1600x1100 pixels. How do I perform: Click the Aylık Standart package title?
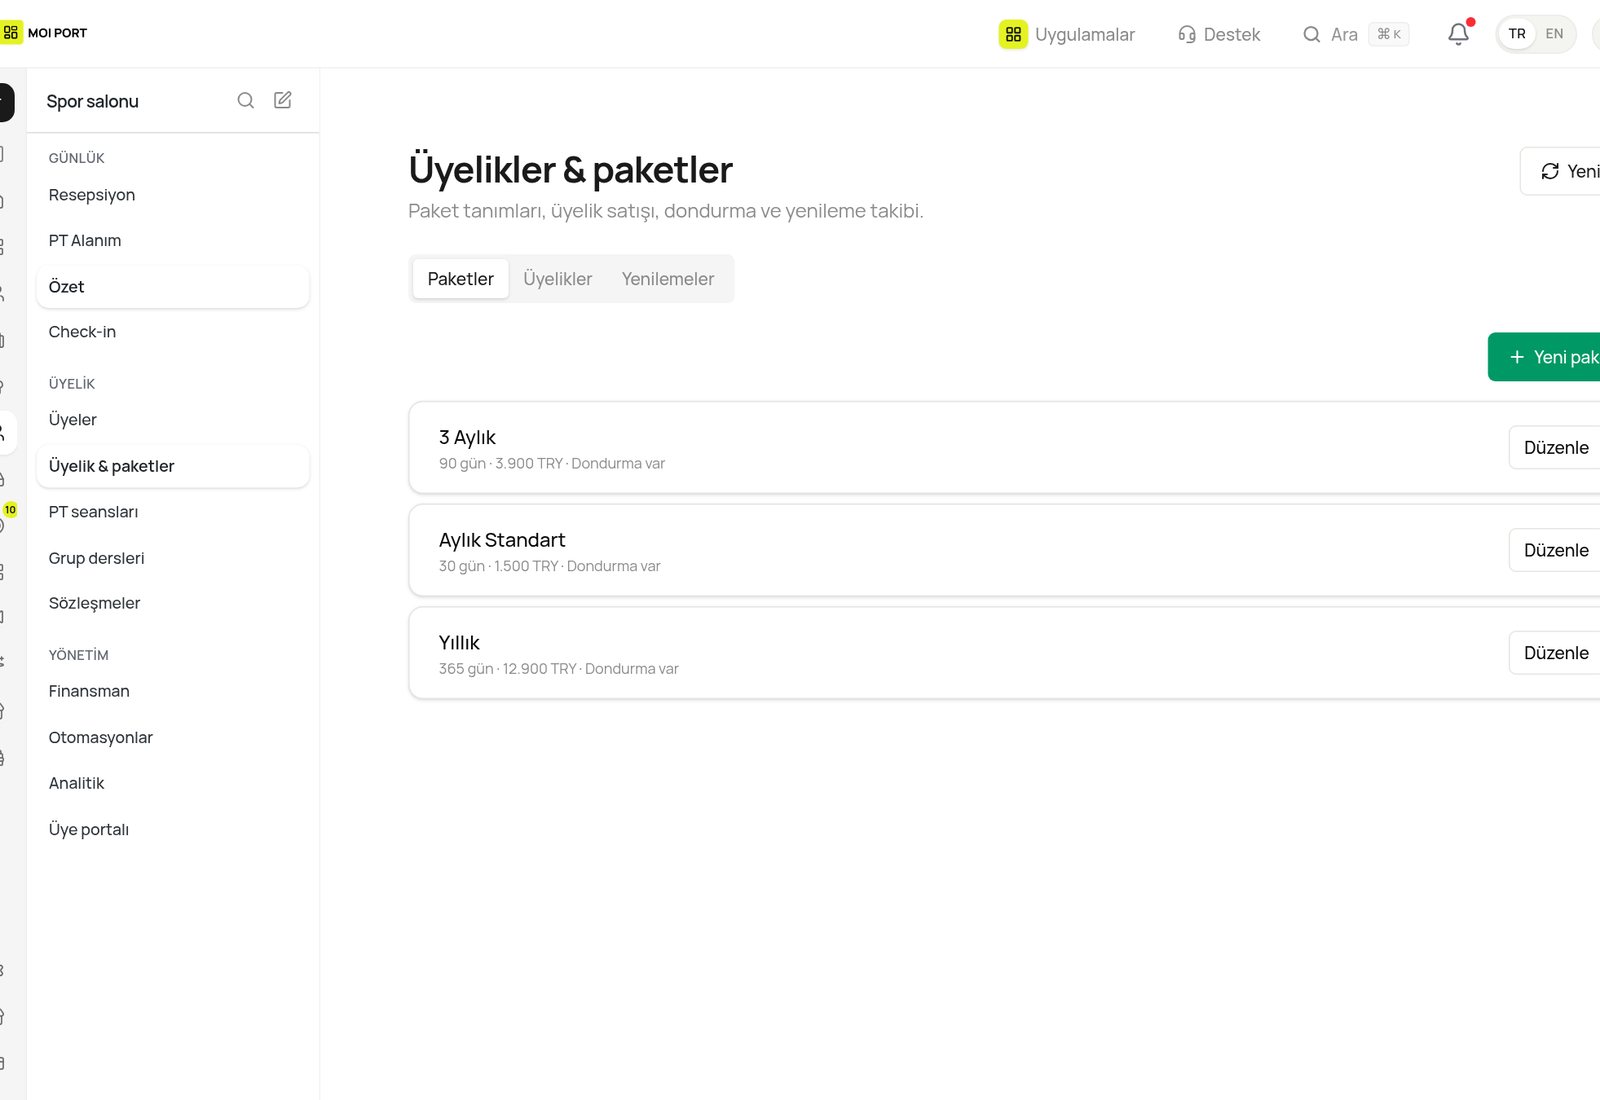coord(502,540)
